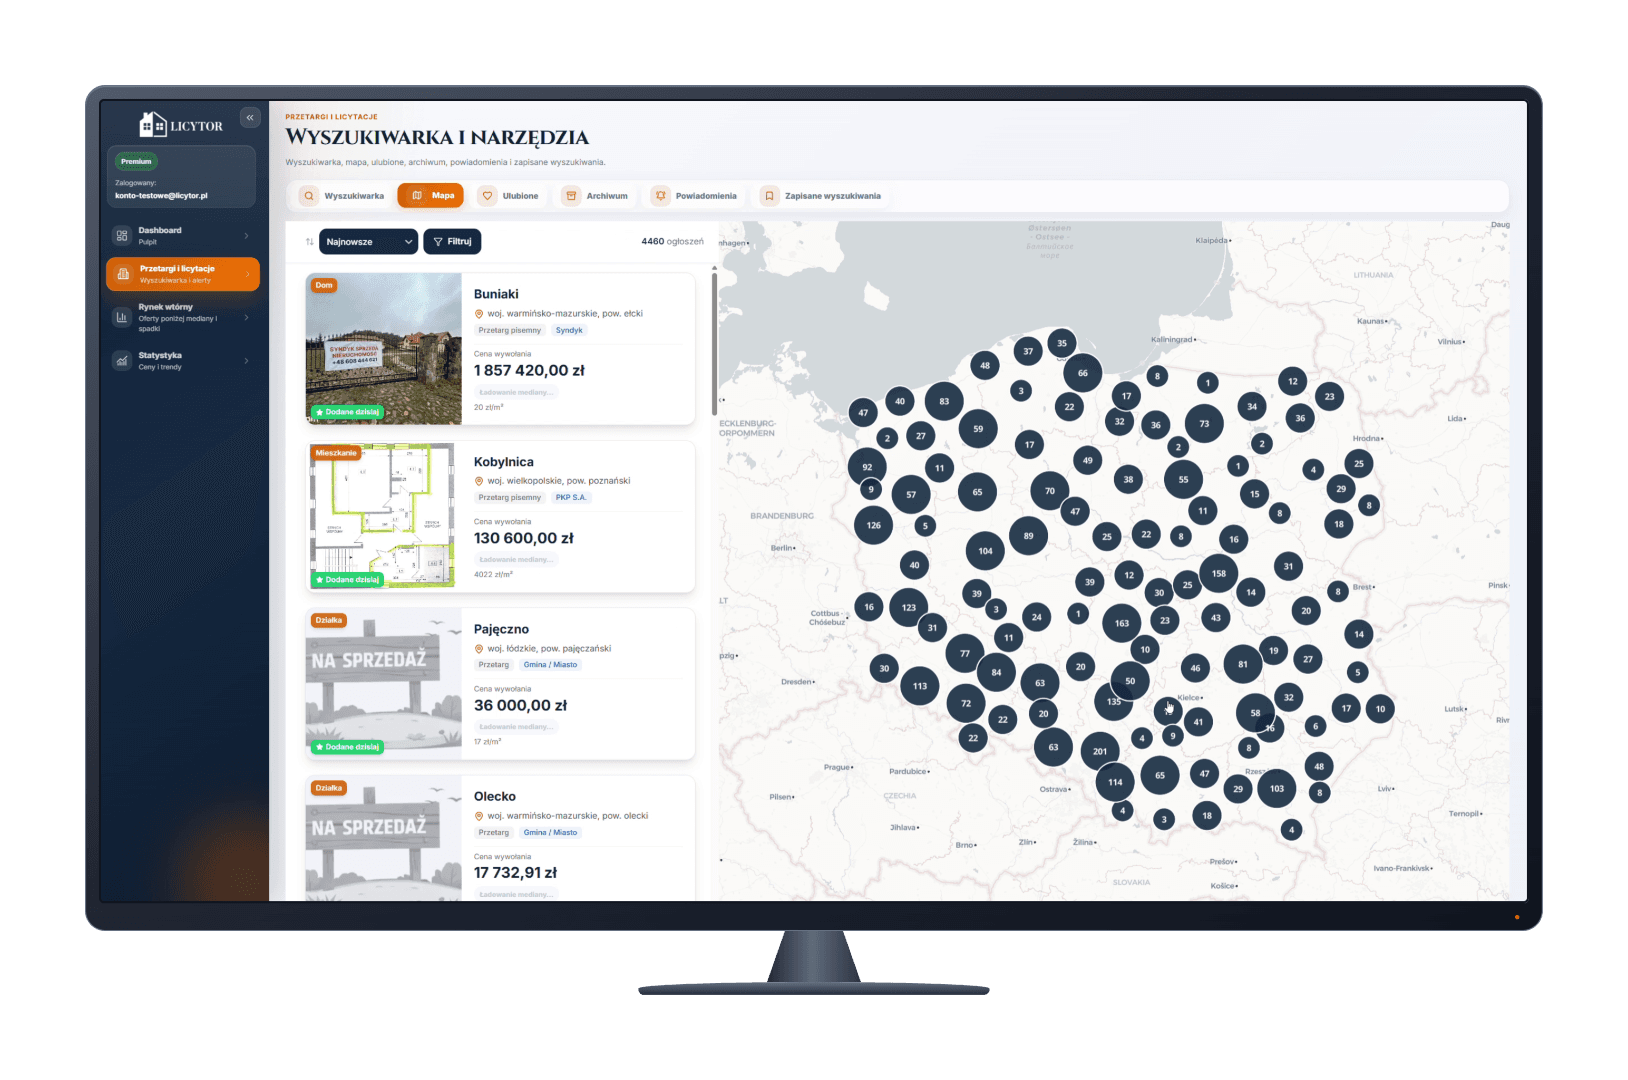The height and width of the screenshot is (1080, 1628).
Task: Click the bell icon for Powiadomienia
Action: point(660,196)
